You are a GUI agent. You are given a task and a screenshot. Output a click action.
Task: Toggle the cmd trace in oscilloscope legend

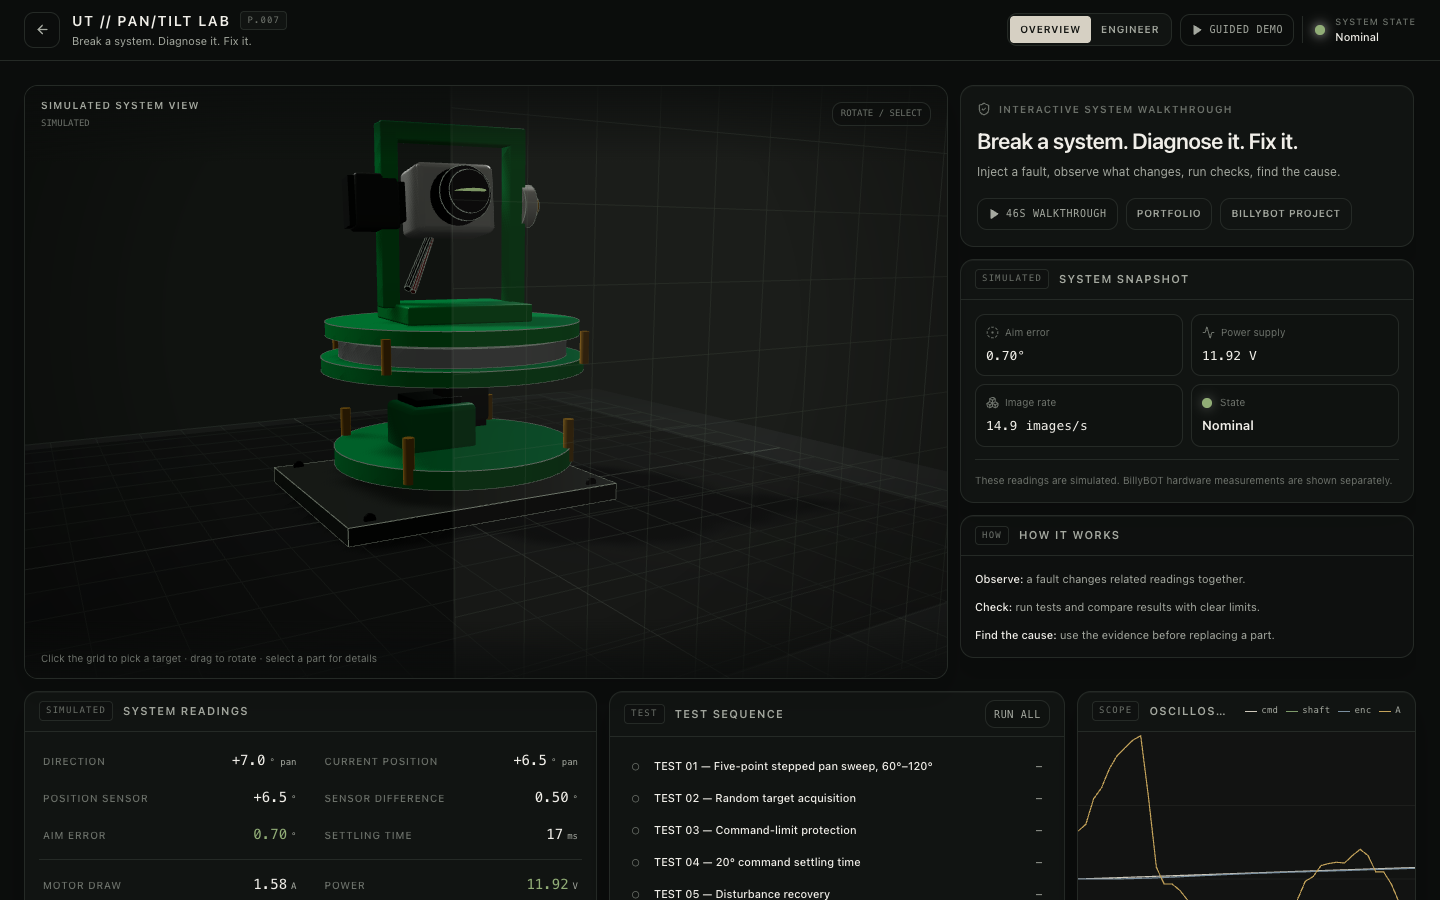tap(1261, 711)
